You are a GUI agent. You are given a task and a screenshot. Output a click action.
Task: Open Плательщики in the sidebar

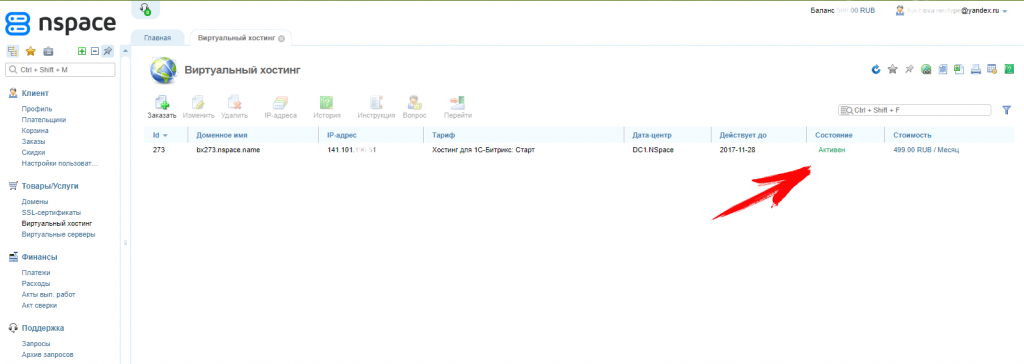point(43,120)
